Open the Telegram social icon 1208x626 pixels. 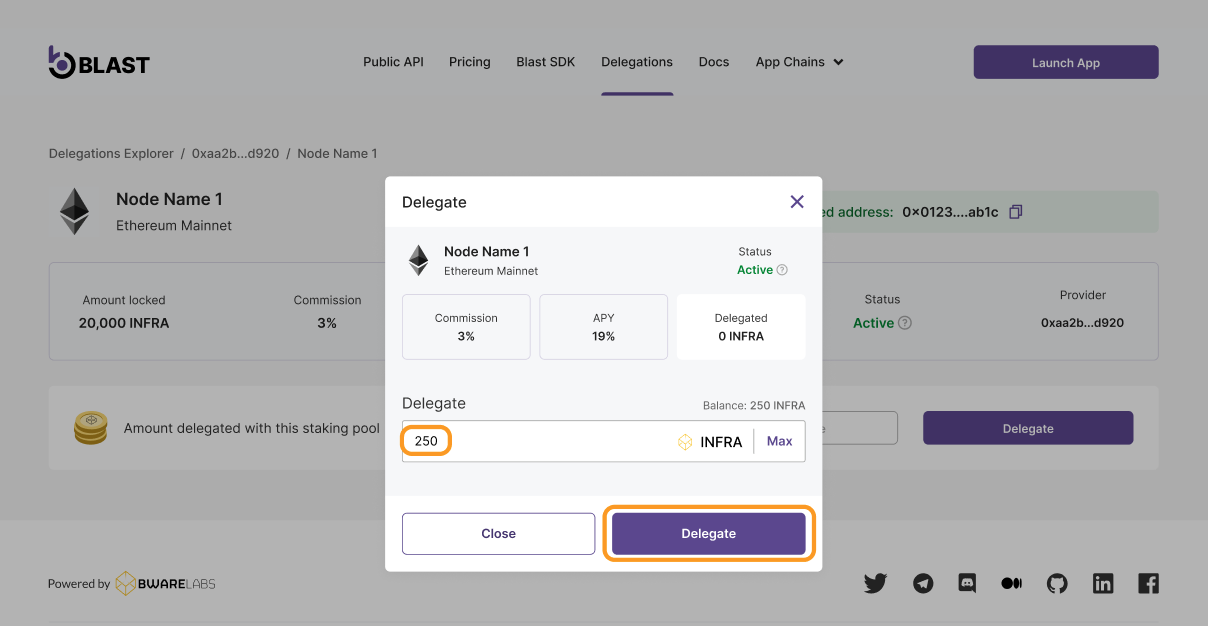tap(923, 583)
